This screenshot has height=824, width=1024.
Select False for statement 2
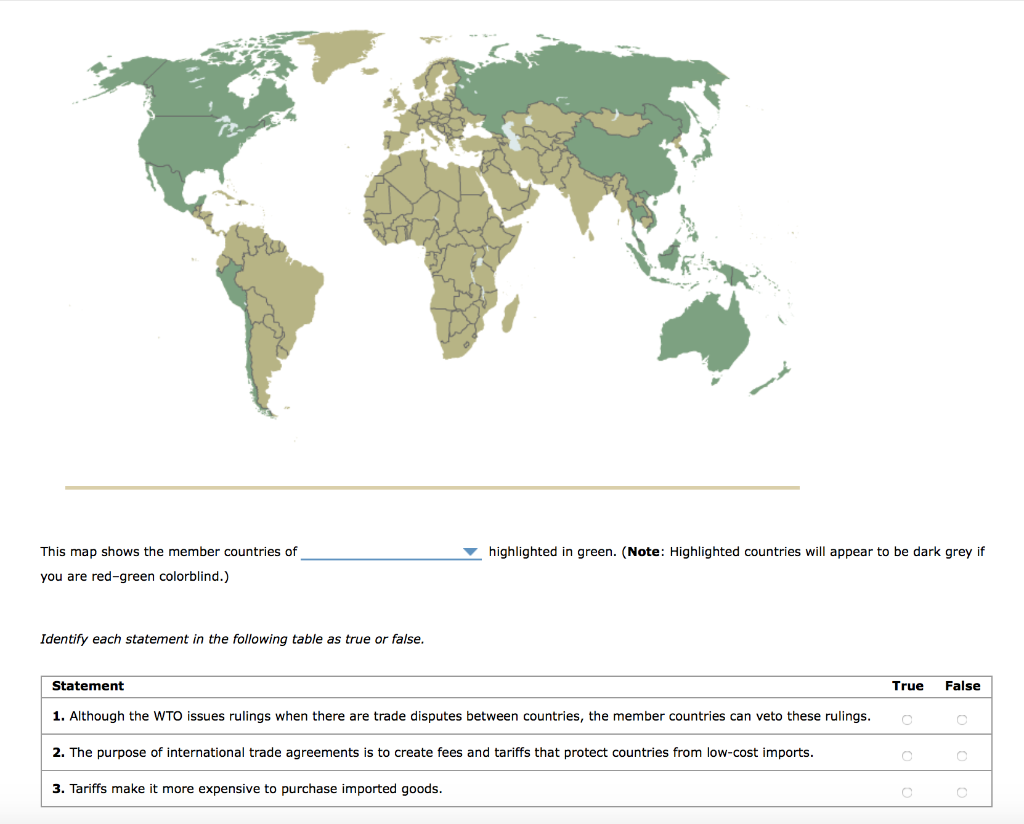point(961,756)
